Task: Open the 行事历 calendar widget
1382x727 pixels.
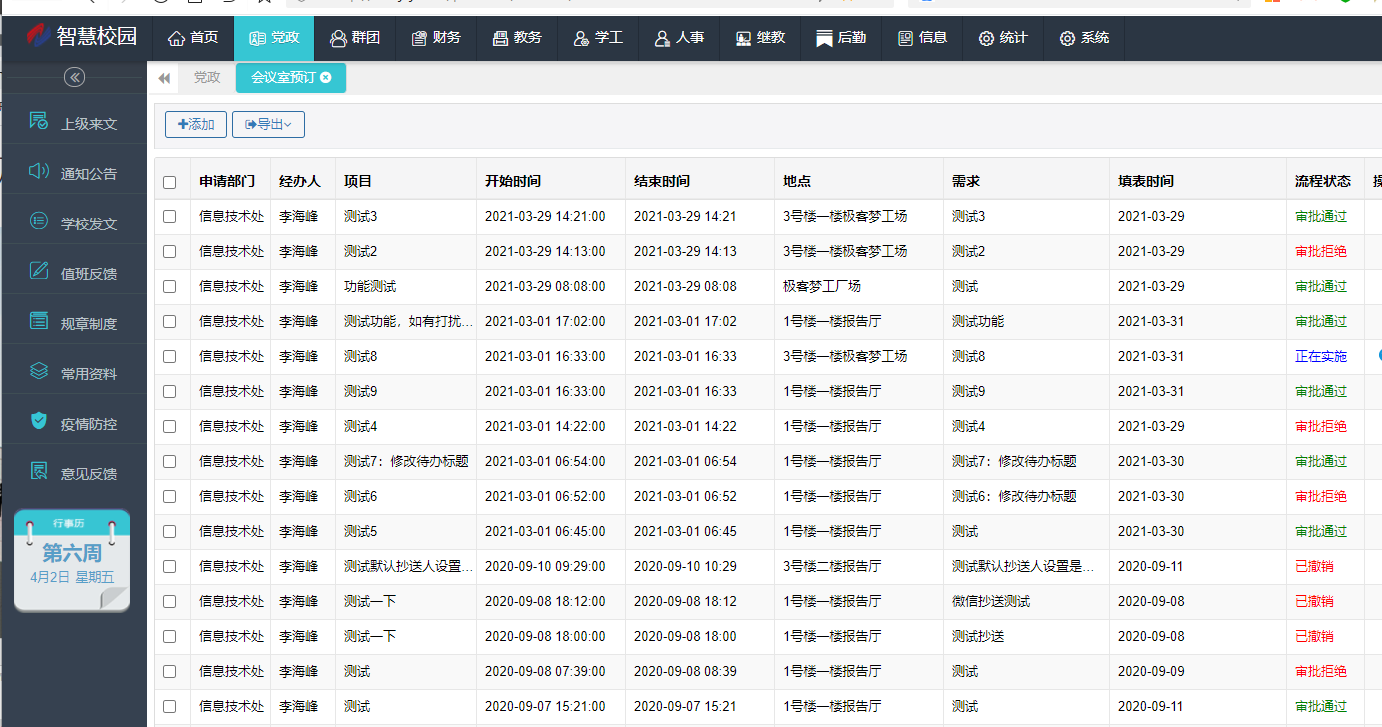Action: point(72,561)
